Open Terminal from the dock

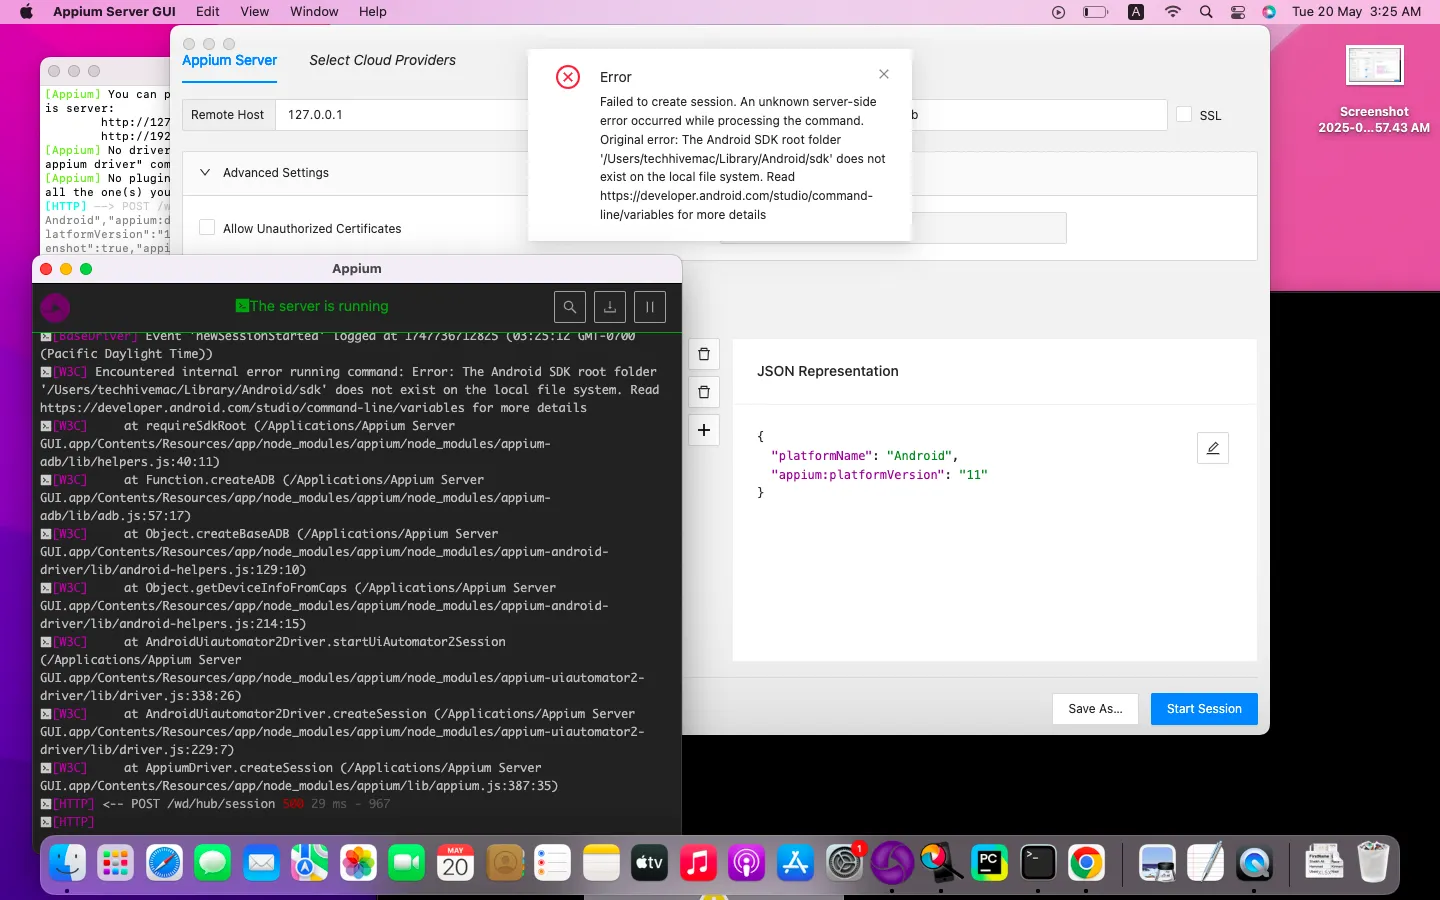point(1038,862)
